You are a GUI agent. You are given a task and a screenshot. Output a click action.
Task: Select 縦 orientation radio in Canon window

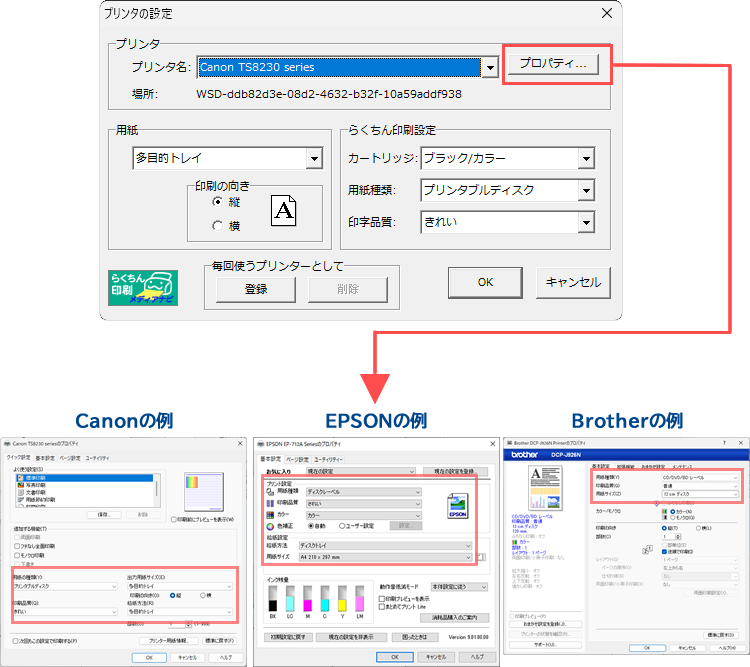pos(173,595)
